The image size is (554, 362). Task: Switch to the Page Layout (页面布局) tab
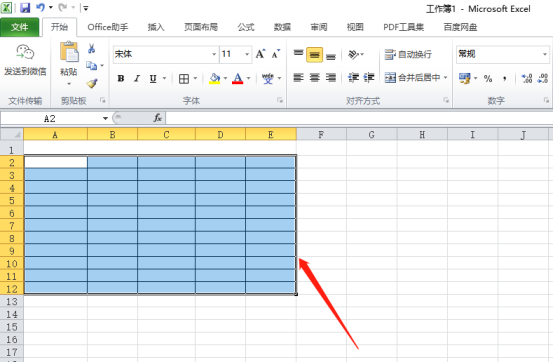tap(201, 27)
